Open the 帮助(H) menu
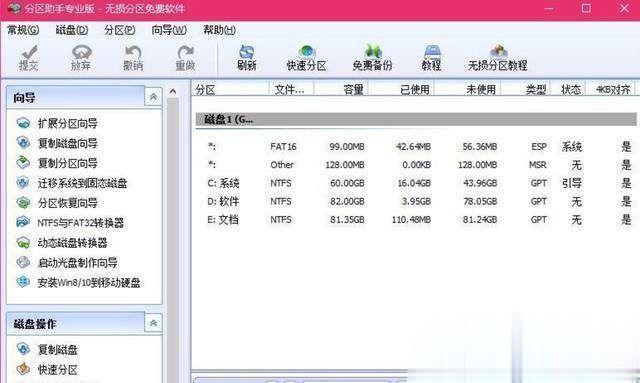Image resolution: width=640 pixels, height=383 pixels. coord(220,30)
